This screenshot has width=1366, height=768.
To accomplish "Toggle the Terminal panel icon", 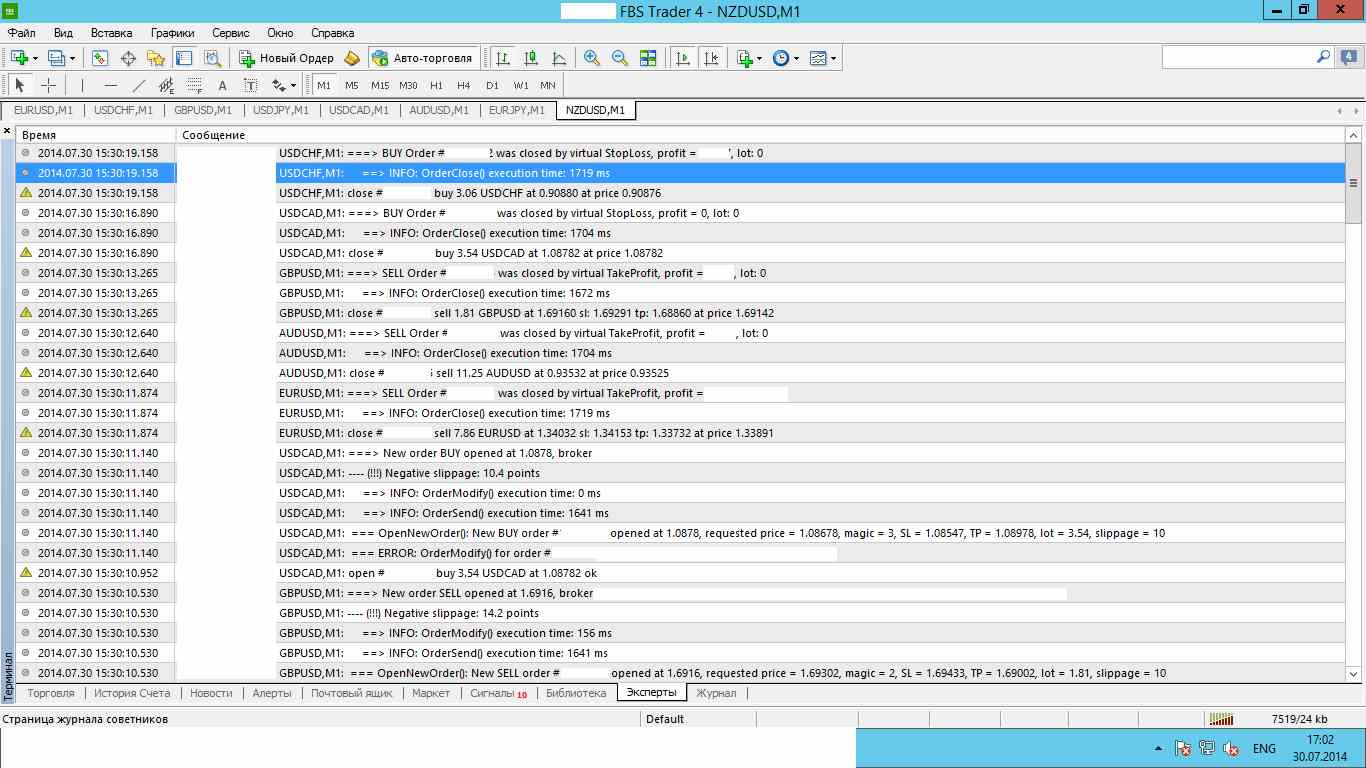I will (x=183, y=58).
